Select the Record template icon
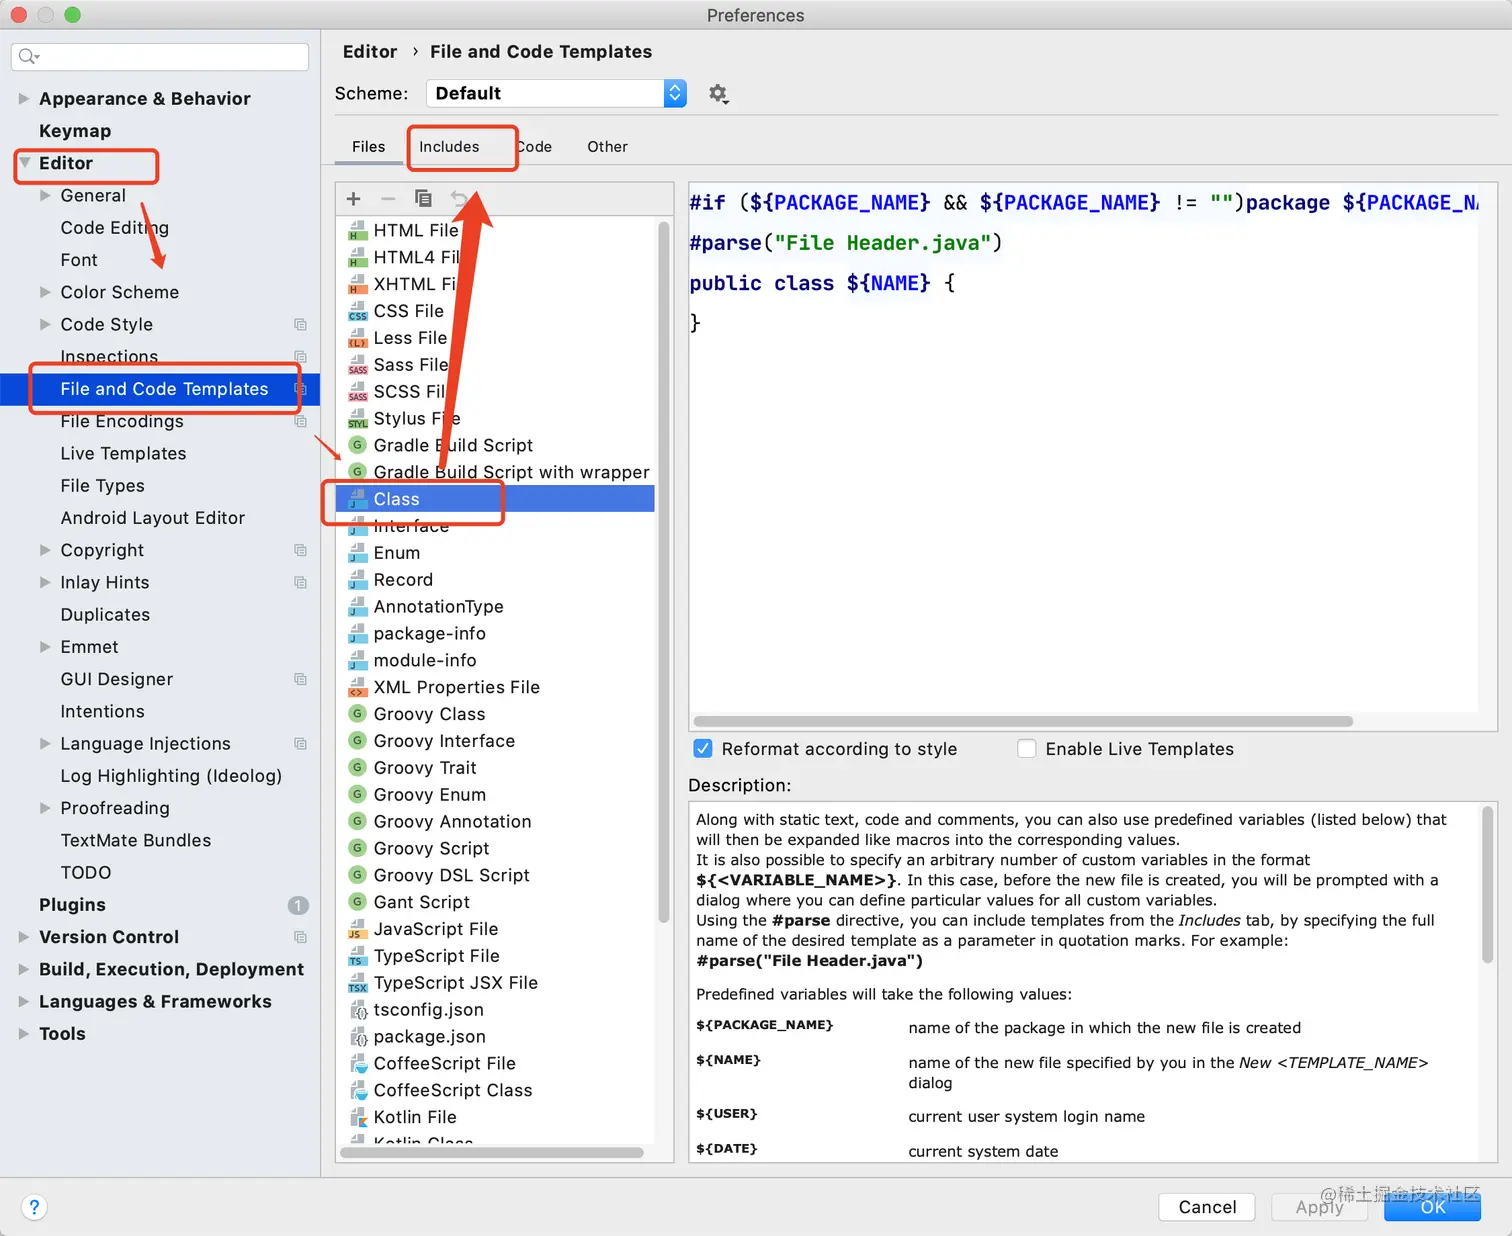The image size is (1512, 1236). point(357,581)
